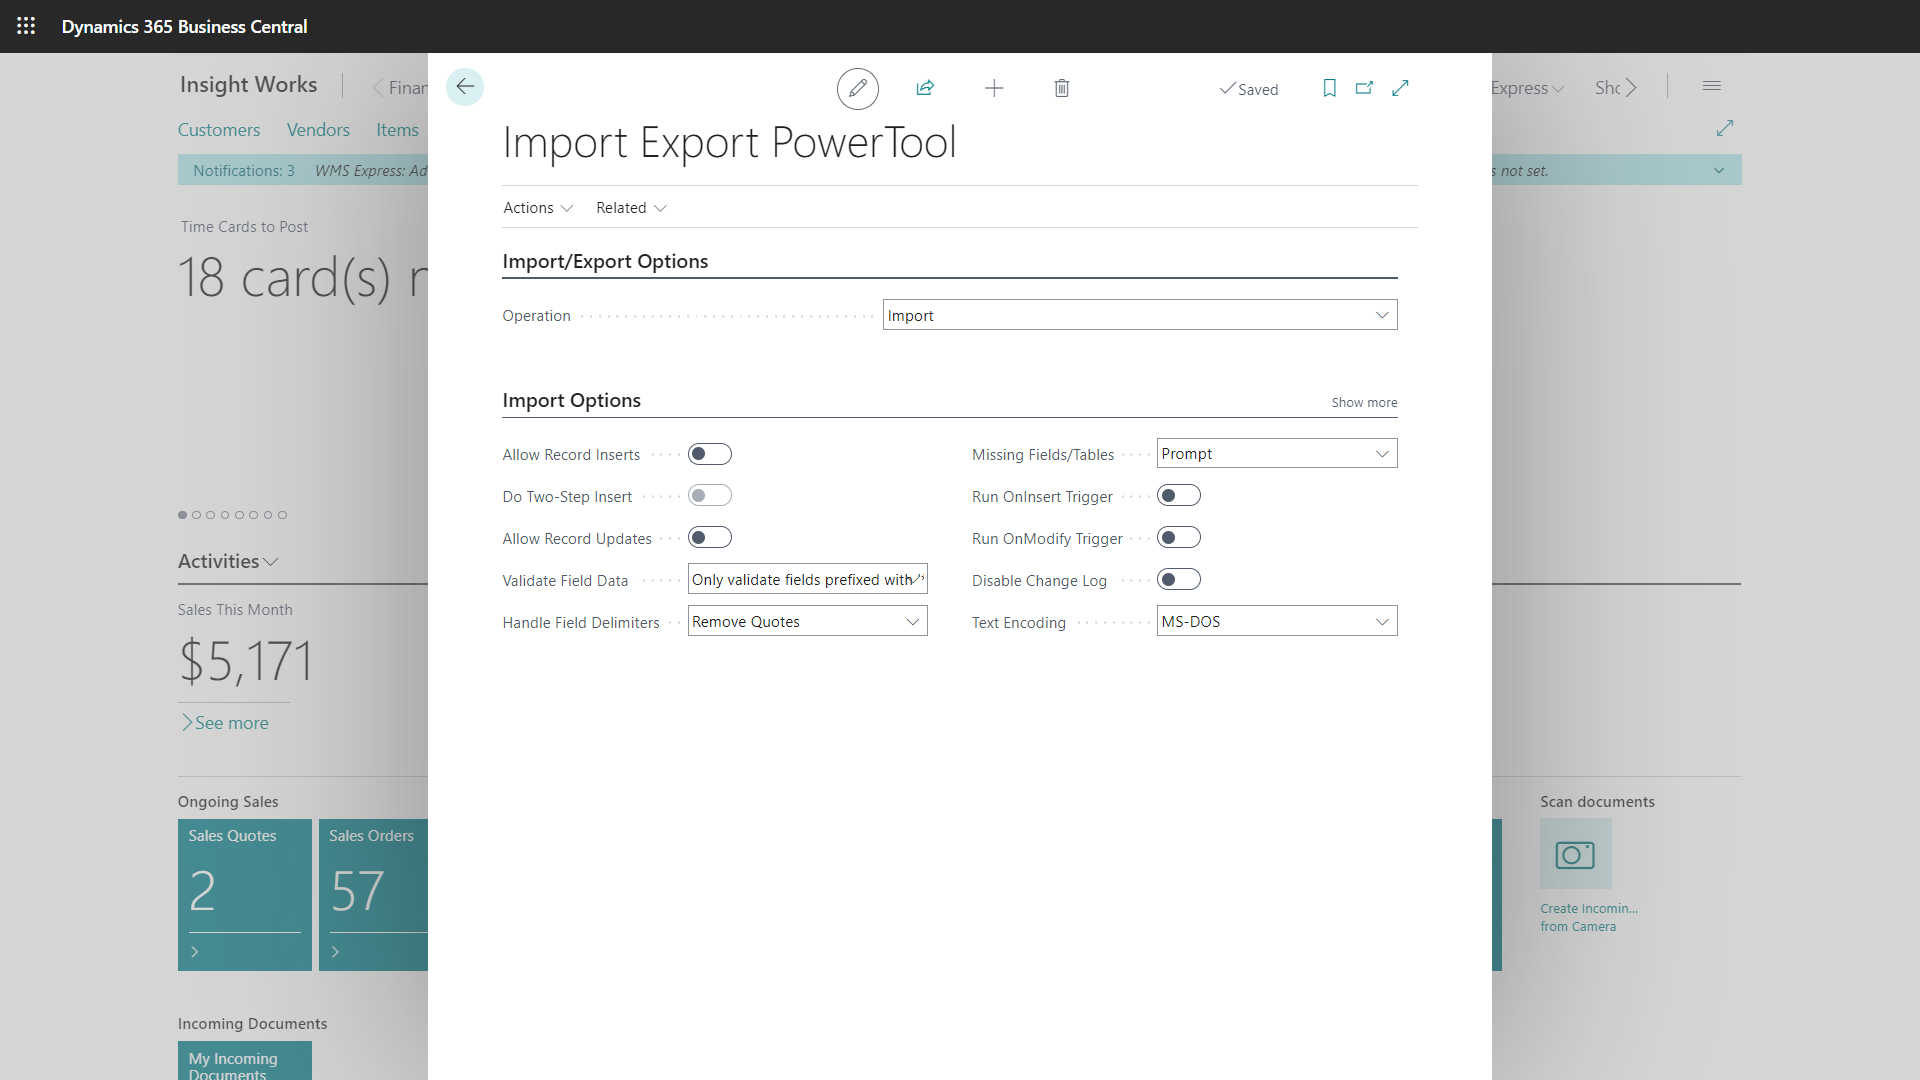This screenshot has width=1920, height=1080.
Task: Click the share icon in the toolbar
Action: [x=925, y=88]
